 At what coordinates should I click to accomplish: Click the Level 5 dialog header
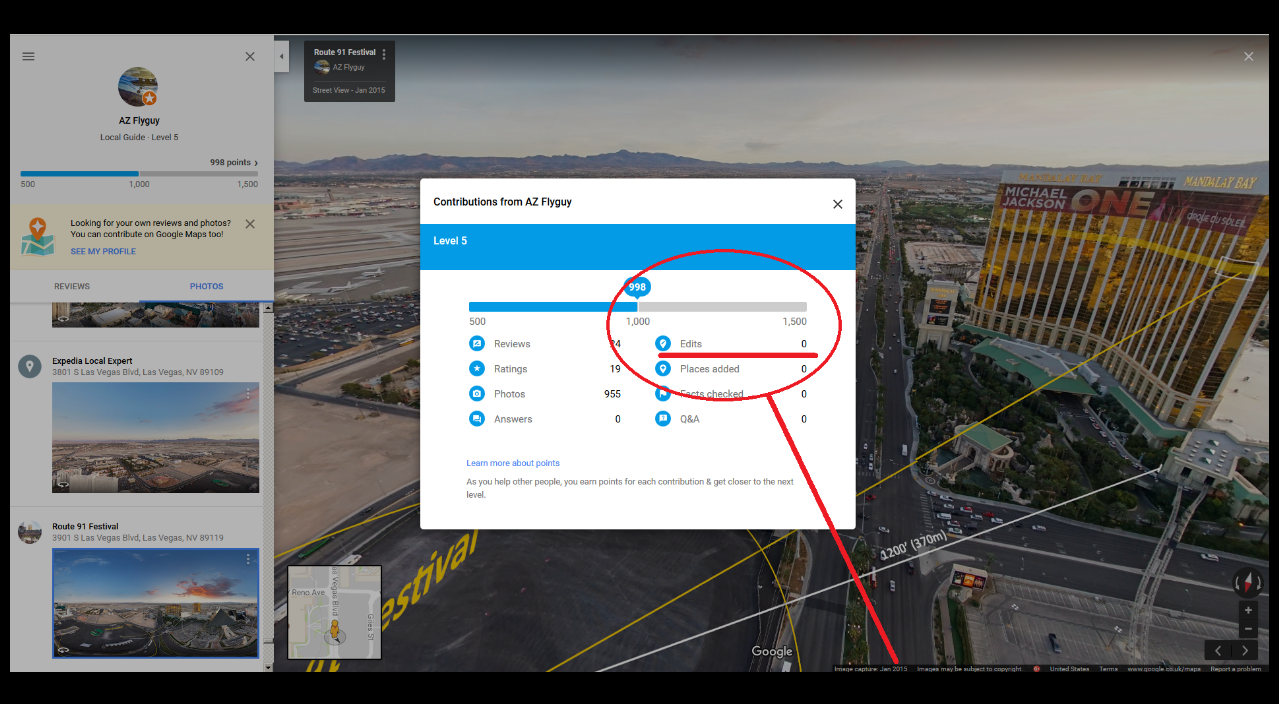tap(637, 246)
